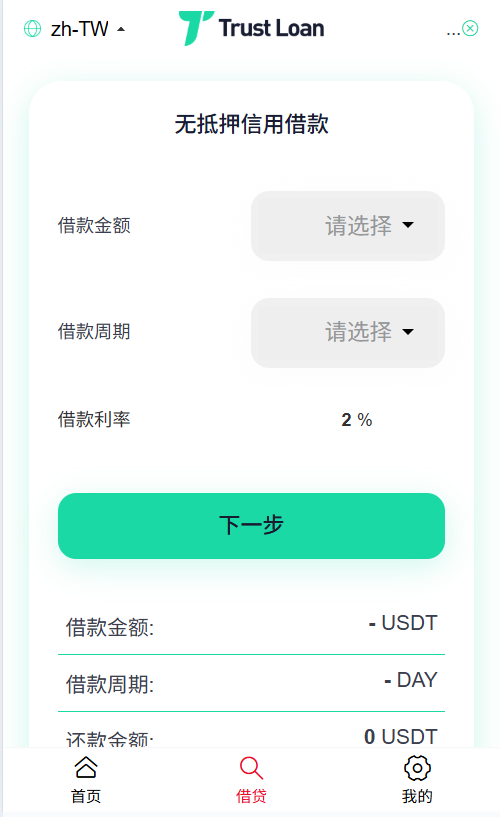This screenshot has height=817, width=500.
Task: Click the 借款周期 DAY summary row
Action: tap(252, 684)
